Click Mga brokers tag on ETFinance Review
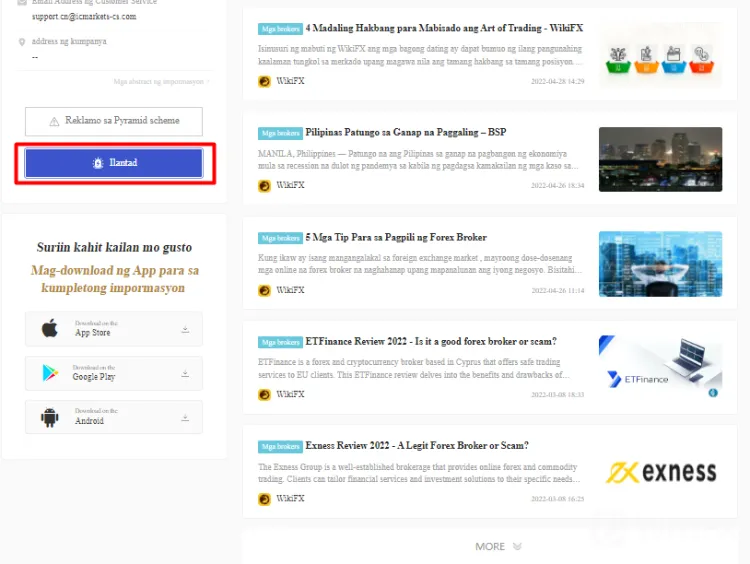 click(x=280, y=342)
